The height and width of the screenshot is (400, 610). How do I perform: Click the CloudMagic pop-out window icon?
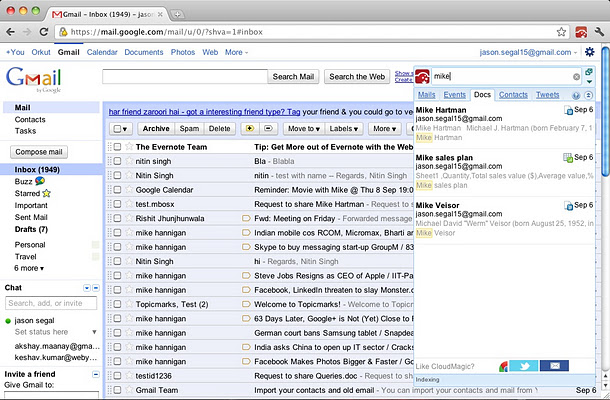point(589,72)
